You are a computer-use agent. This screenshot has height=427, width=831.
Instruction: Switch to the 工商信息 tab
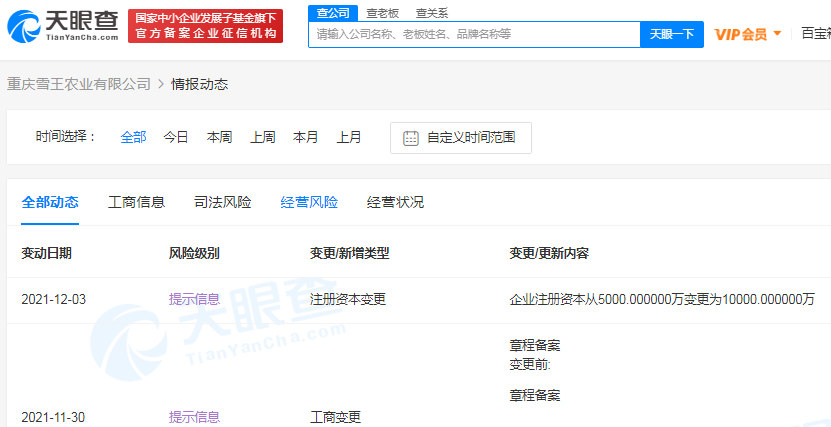coord(136,202)
